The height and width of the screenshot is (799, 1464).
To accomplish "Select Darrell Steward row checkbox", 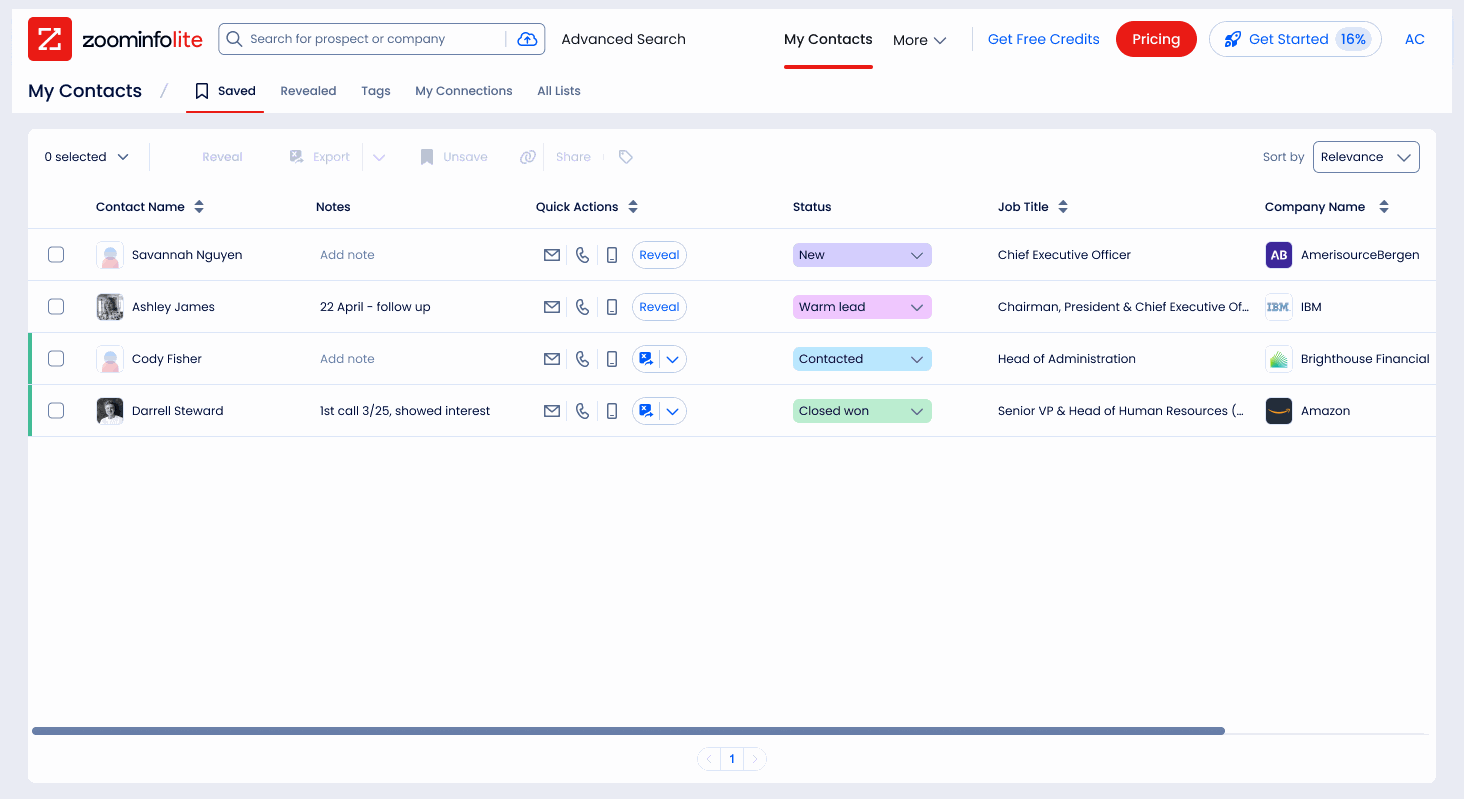I will coord(56,411).
